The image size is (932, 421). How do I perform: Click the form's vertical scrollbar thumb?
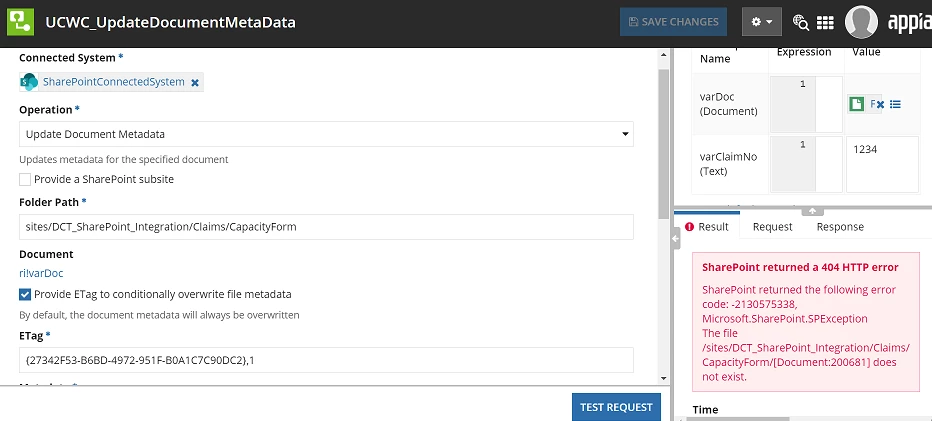(664, 144)
